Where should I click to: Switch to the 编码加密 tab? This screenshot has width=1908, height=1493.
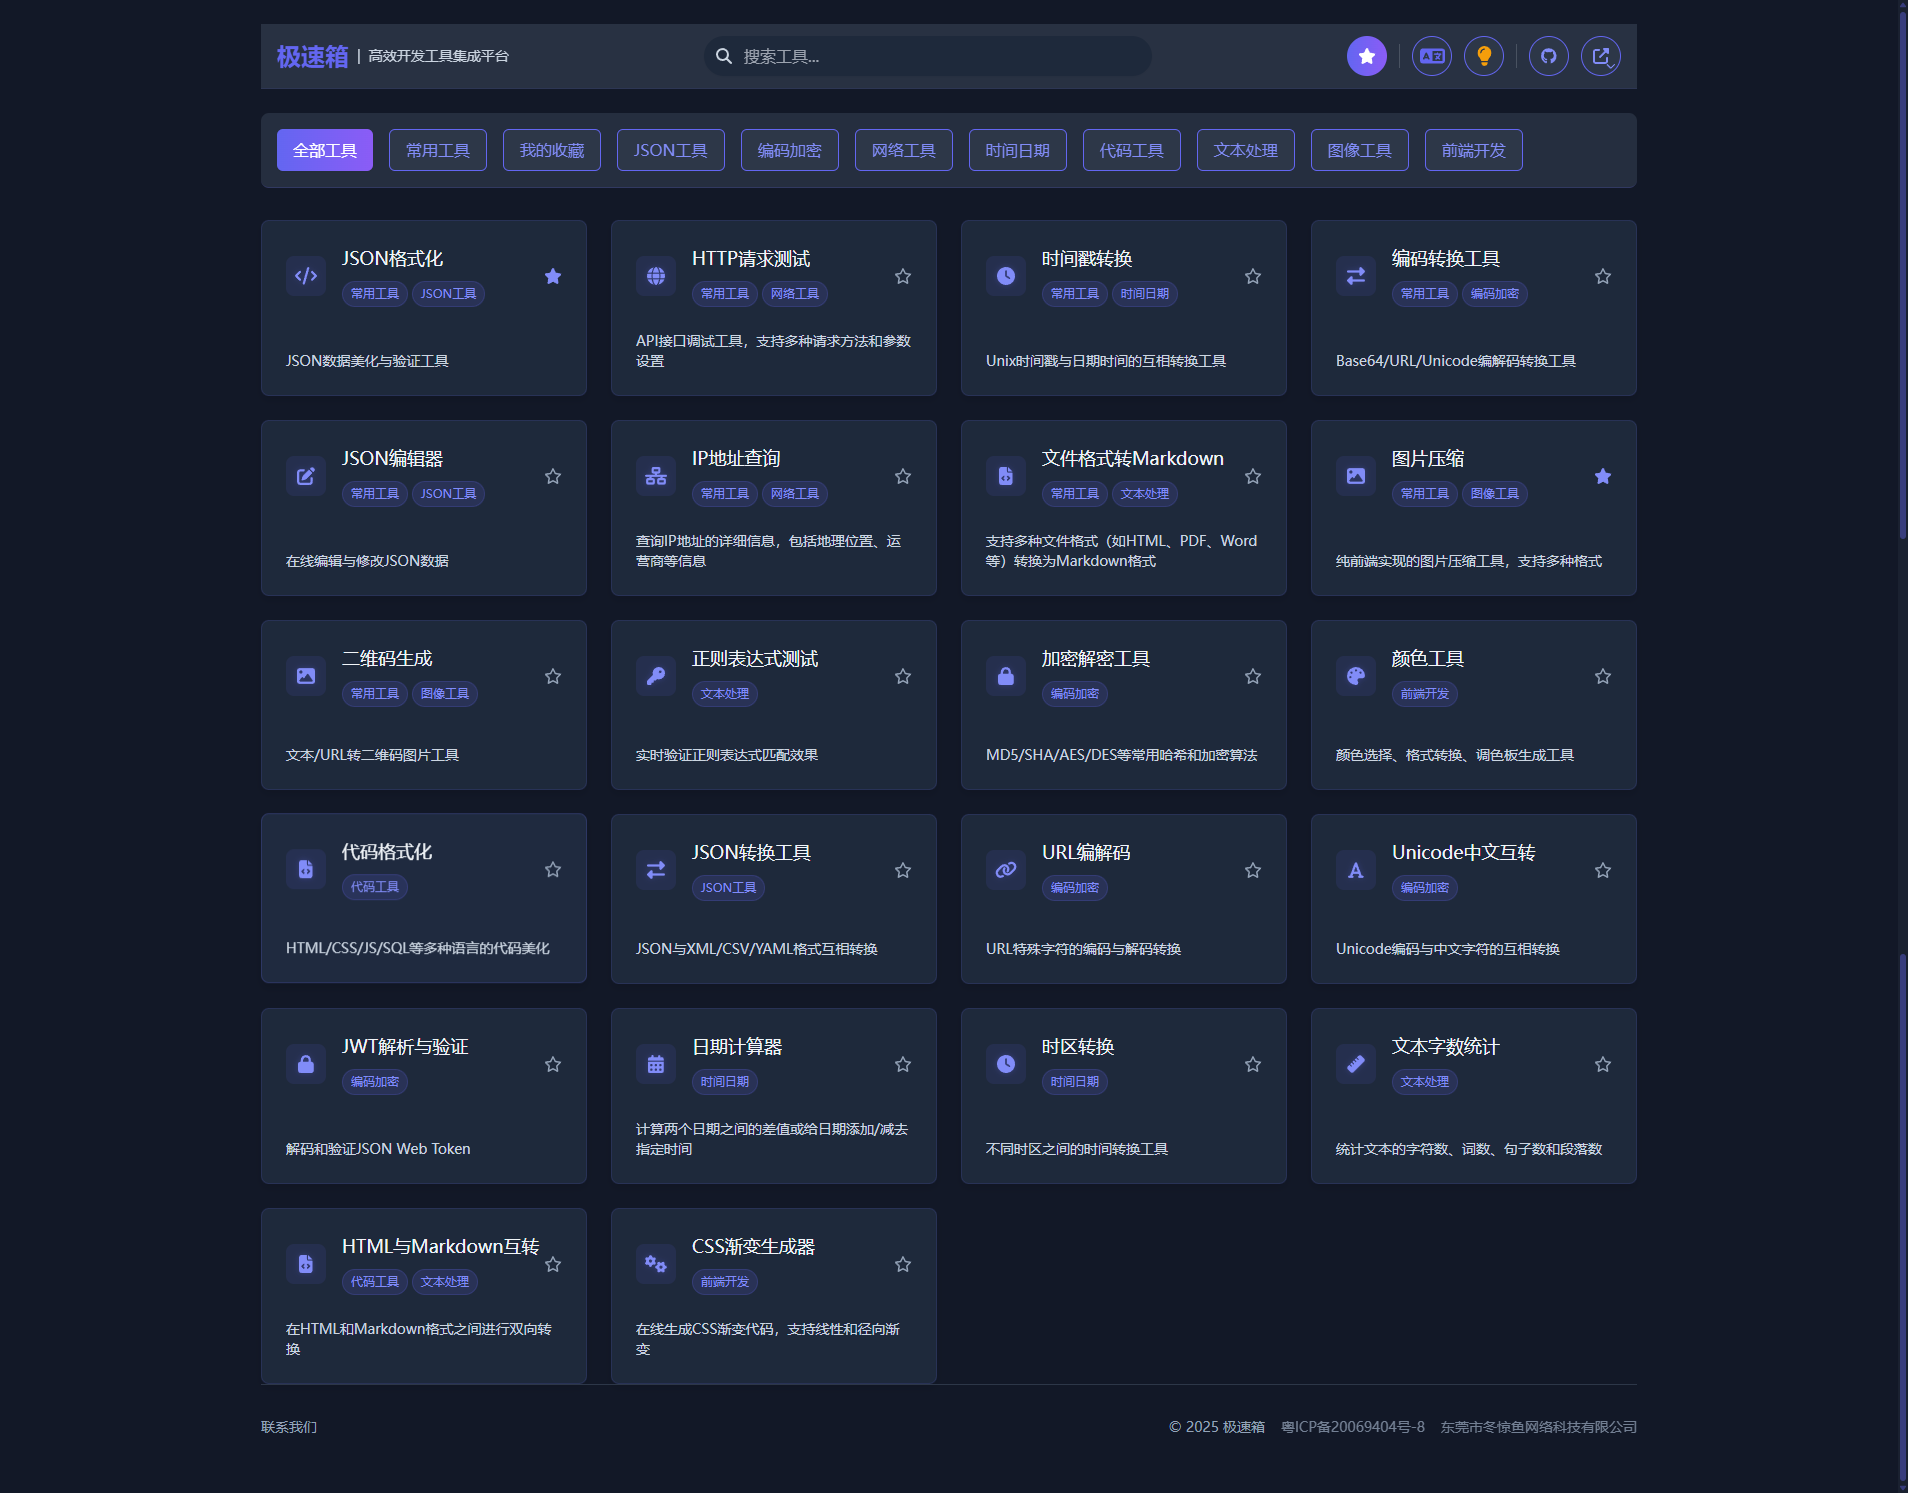[x=790, y=150]
